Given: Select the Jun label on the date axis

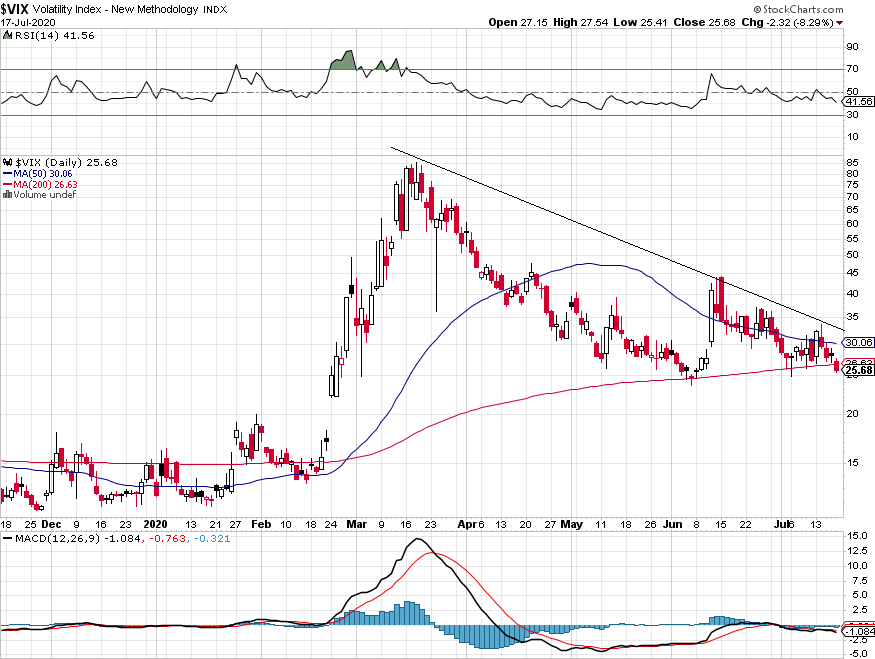Looking at the screenshot, I should coord(673,525).
